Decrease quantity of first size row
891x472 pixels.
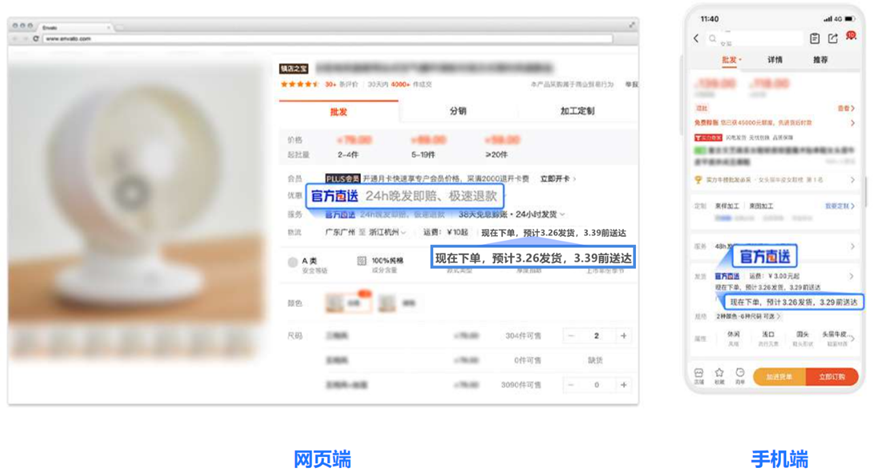pos(571,336)
